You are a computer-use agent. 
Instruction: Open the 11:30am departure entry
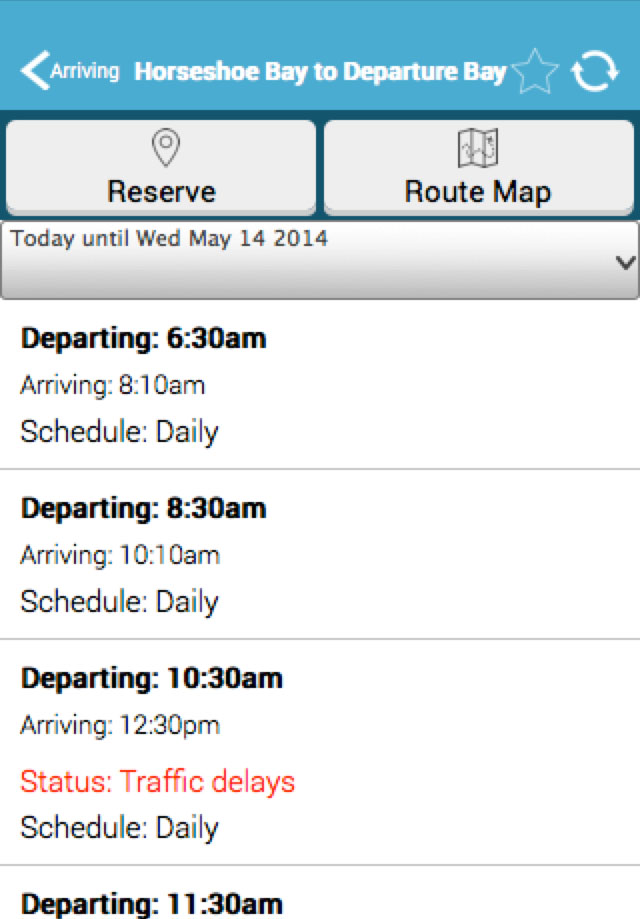click(x=152, y=904)
